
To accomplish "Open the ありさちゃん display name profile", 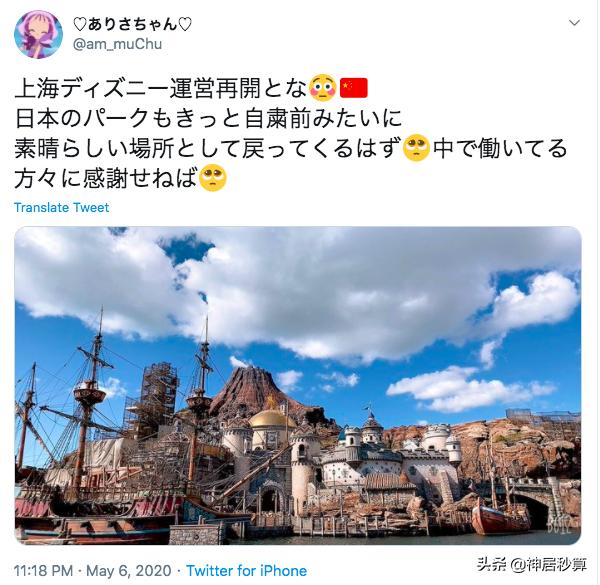I will point(132,24).
